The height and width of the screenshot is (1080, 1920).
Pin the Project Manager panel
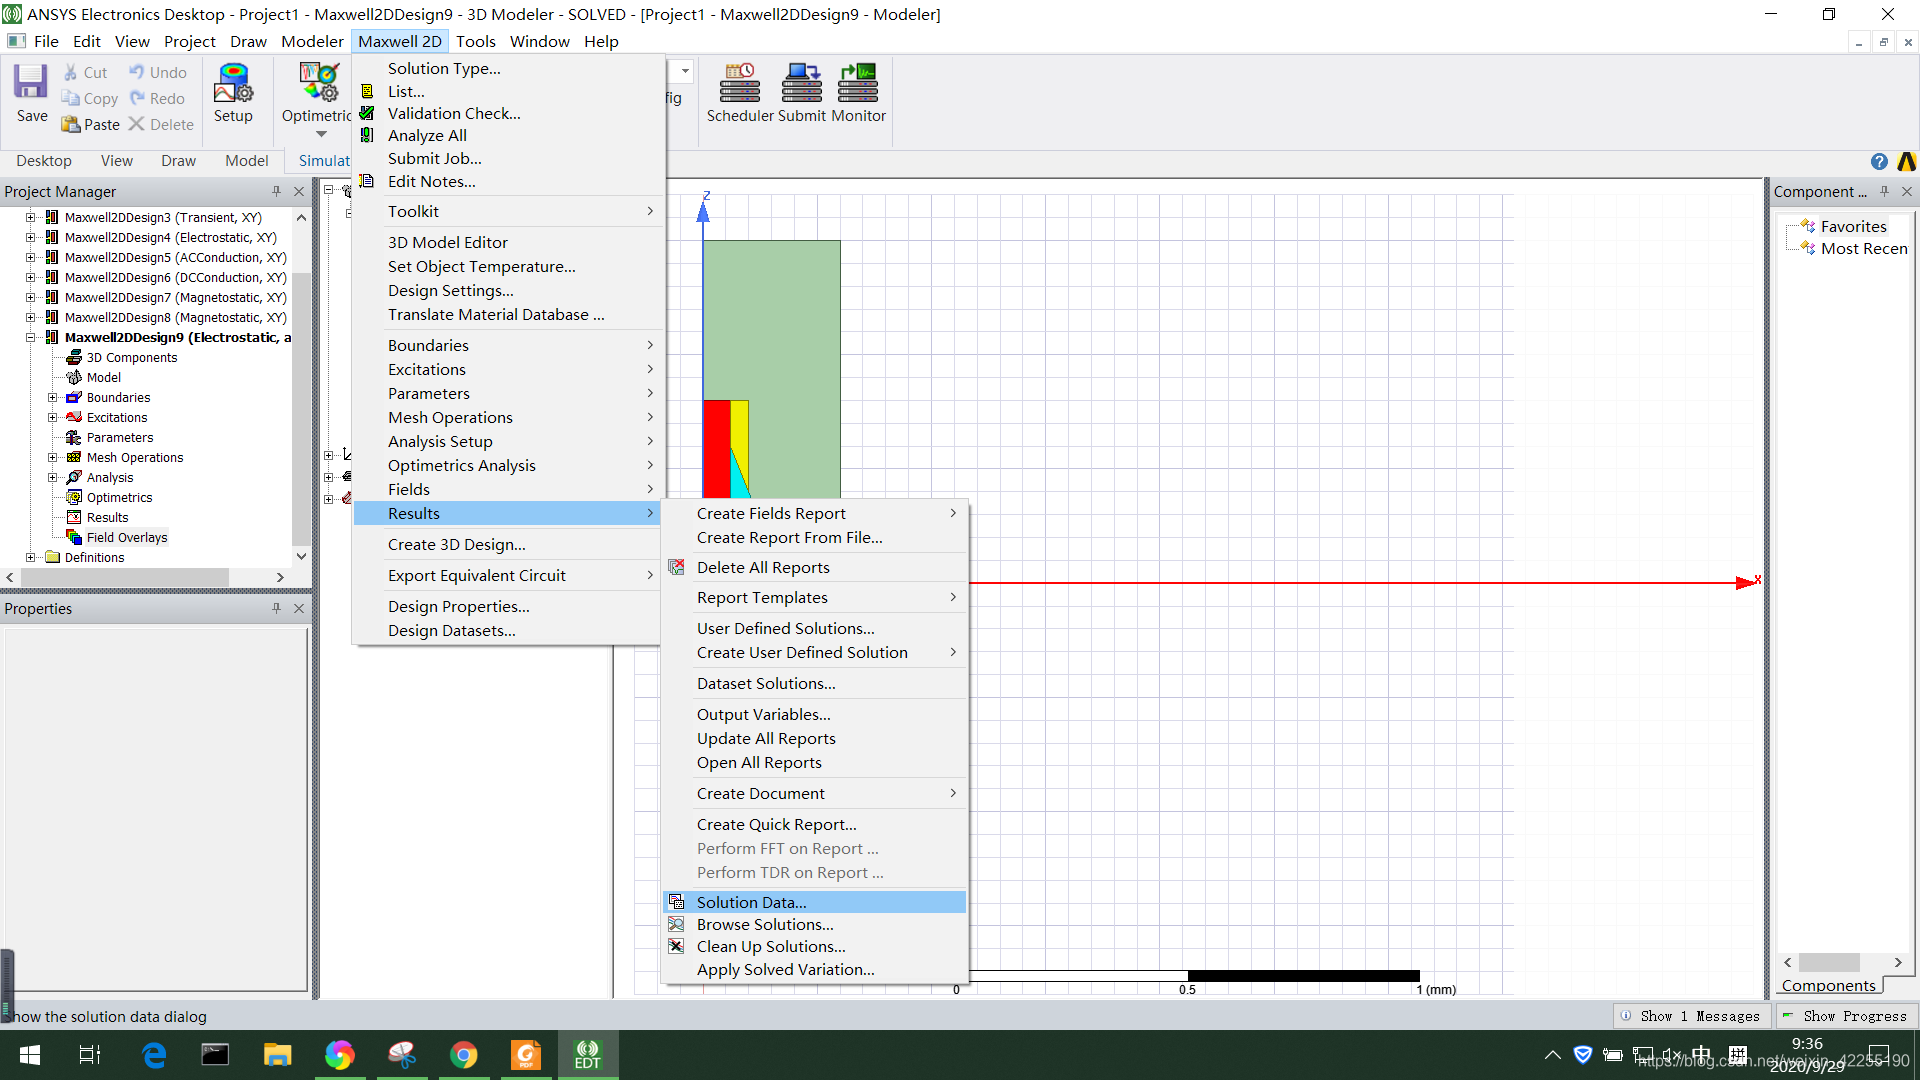click(x=277, y=191)
